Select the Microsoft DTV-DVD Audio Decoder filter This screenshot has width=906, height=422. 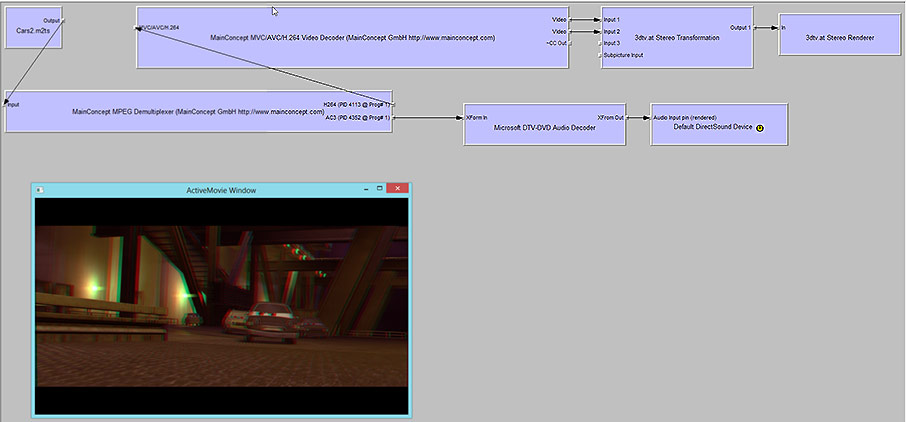pyautogui.click(x=544, y=124)
